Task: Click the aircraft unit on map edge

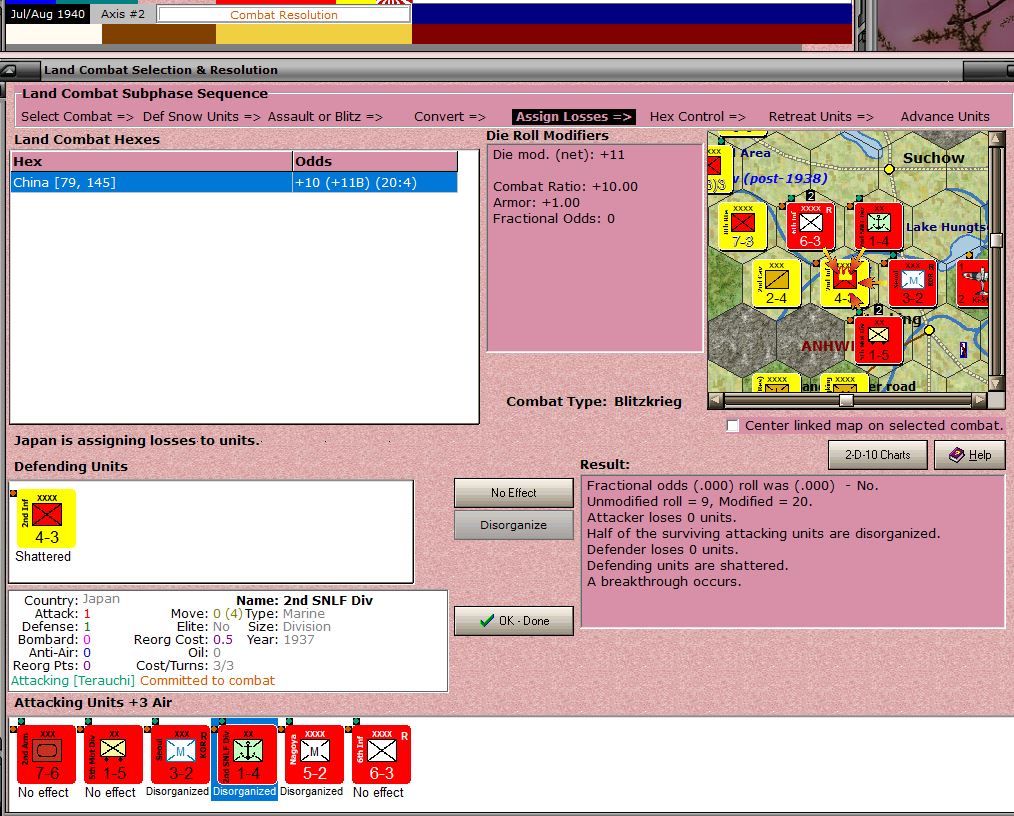Action: (x=973, y=283)
